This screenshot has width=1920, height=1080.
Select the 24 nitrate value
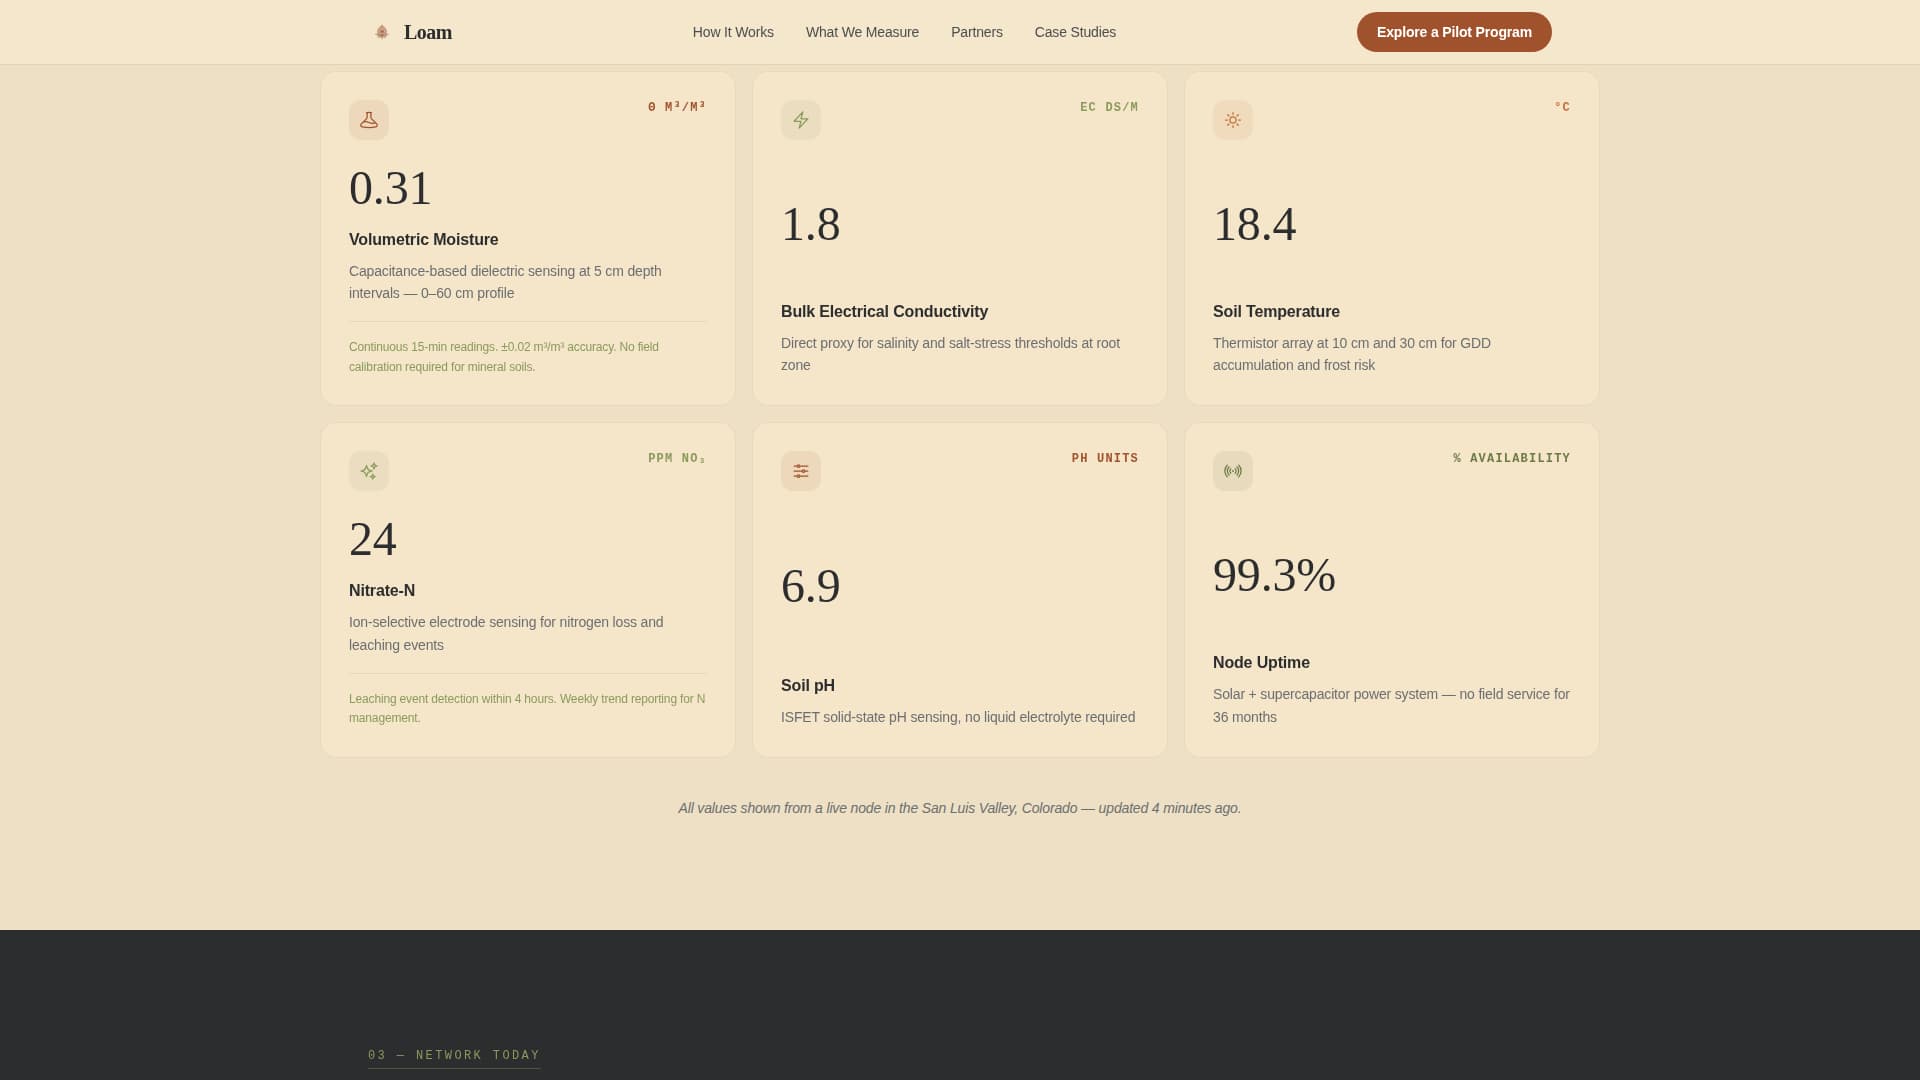[373, 539]
